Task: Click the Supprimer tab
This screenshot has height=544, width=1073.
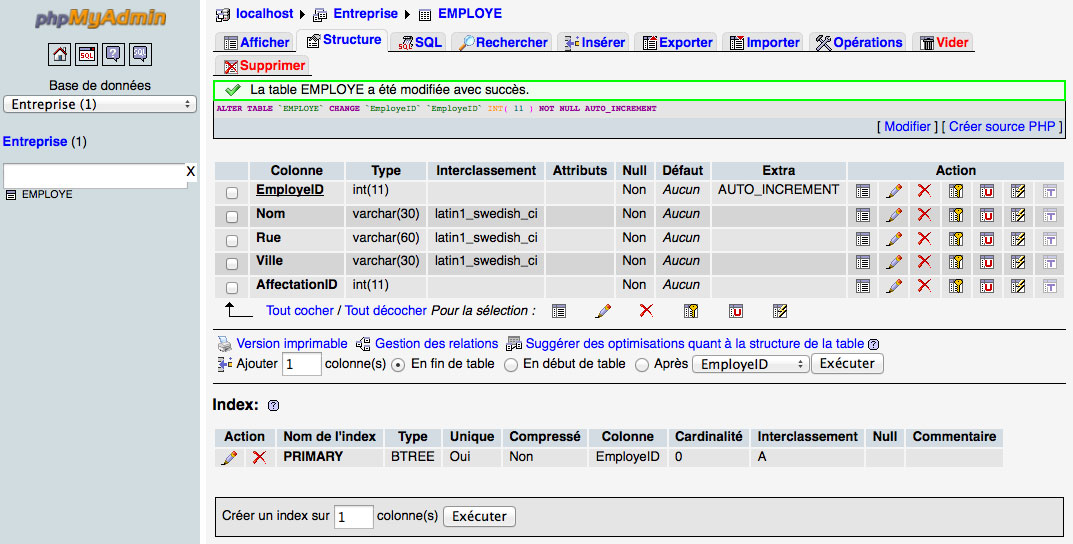Action: click(263, 66)
